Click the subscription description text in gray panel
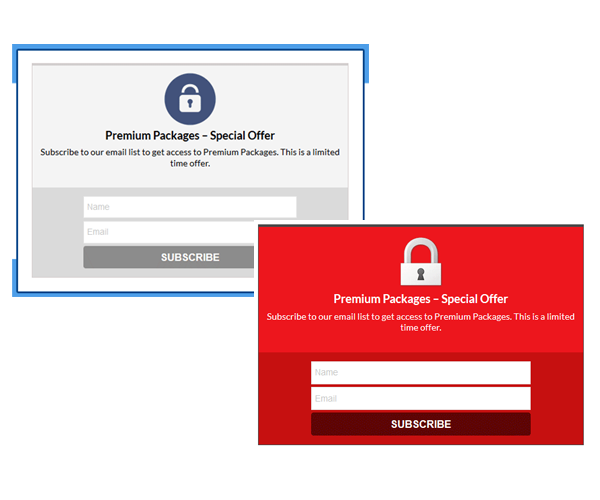The image size is (600, 500). pos(190,158)
